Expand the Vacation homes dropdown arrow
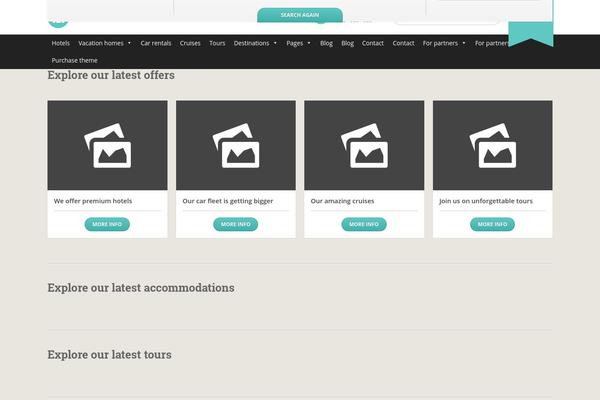Image resolution: width=600 pixels, height=400 pixels. [x=129, y=43]
